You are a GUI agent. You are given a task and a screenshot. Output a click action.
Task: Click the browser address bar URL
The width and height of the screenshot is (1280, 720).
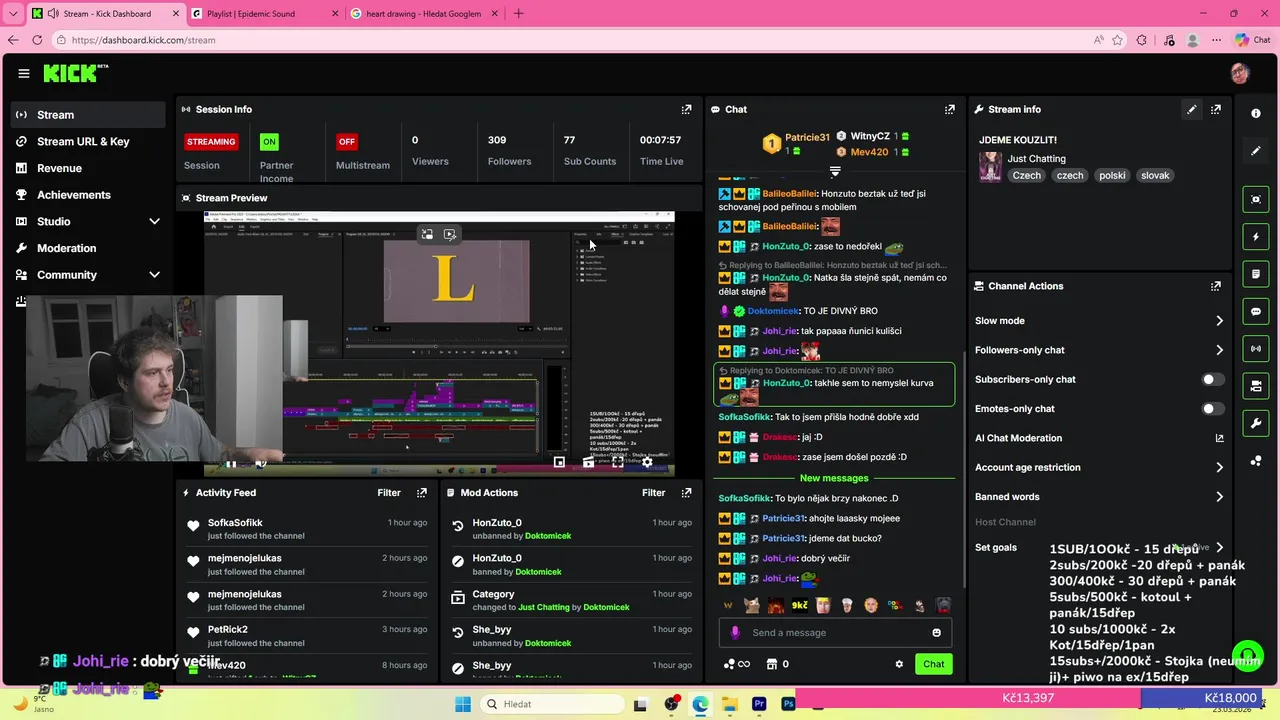143,40
